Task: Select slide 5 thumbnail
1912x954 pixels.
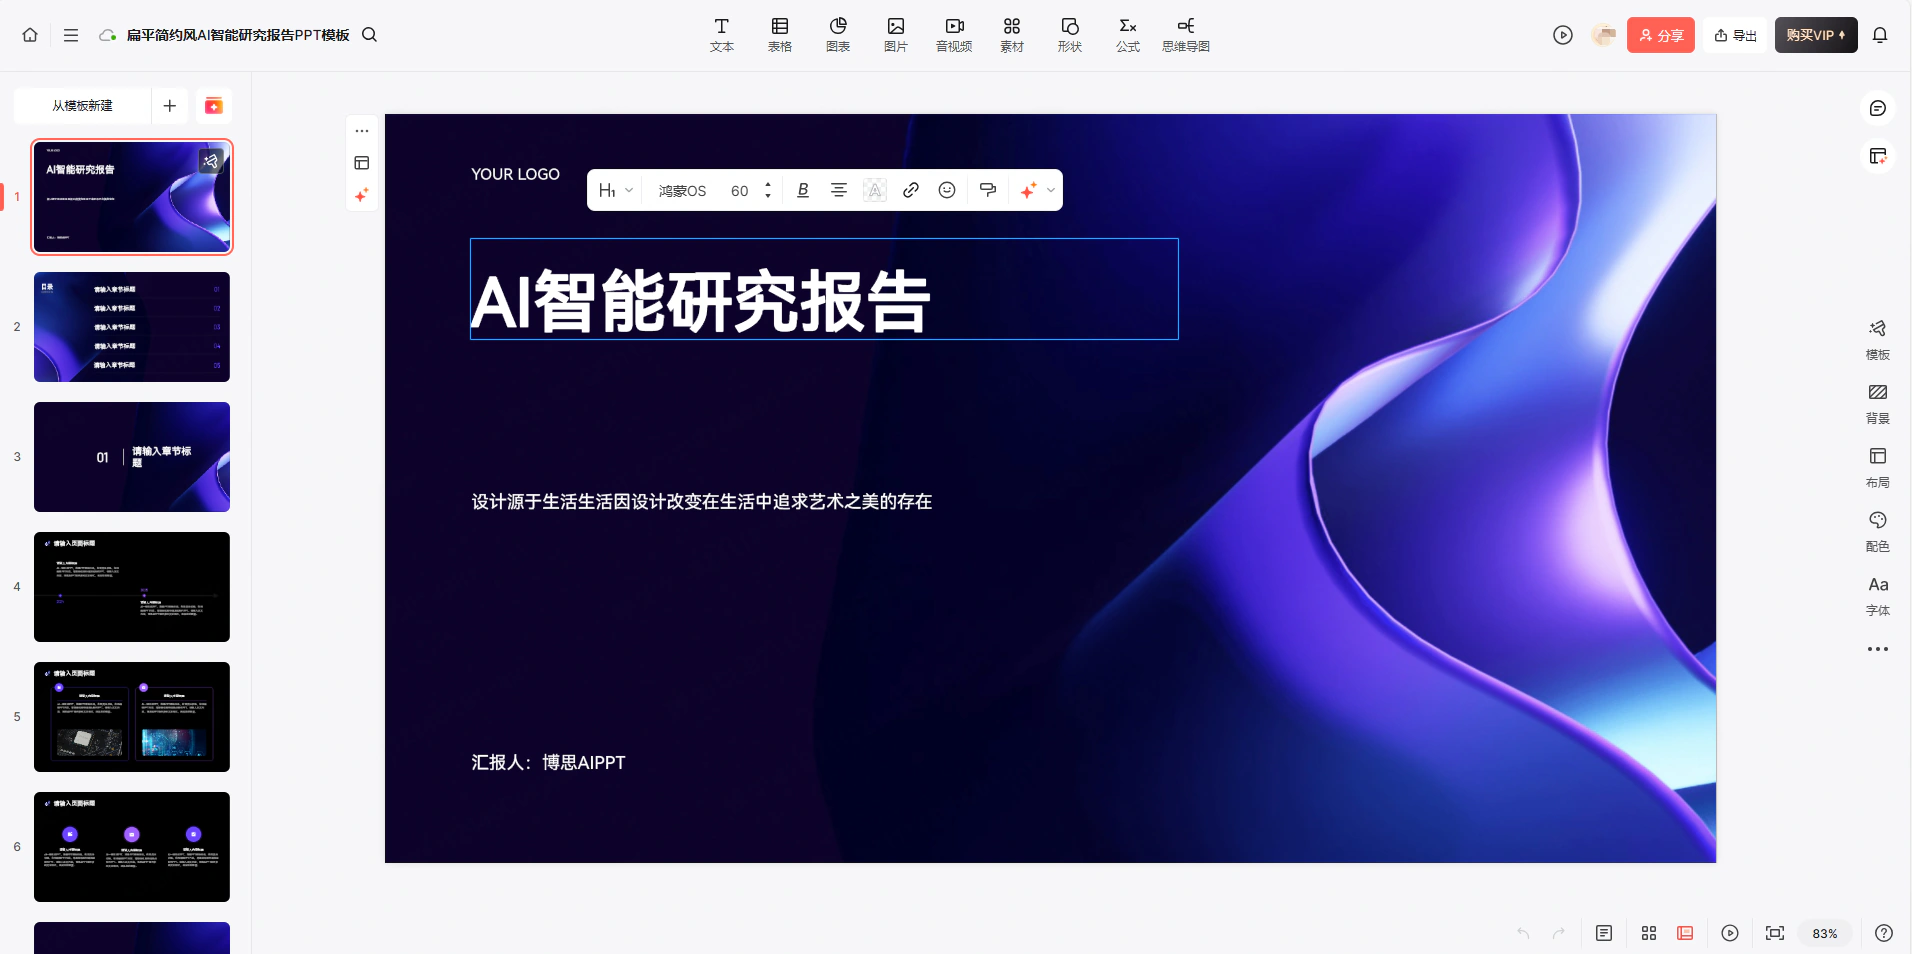Action: coord(132,717)
